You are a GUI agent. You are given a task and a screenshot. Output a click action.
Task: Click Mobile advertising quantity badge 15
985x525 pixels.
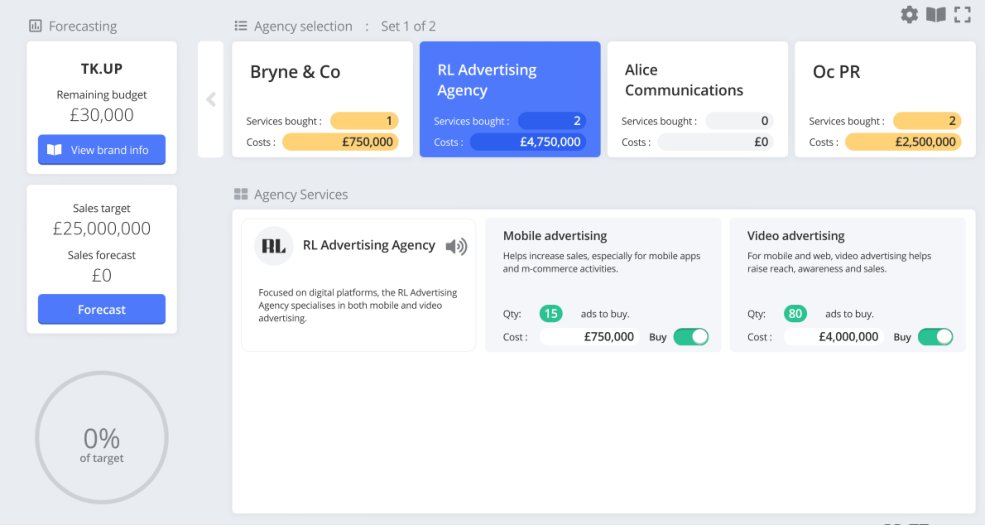551,313
